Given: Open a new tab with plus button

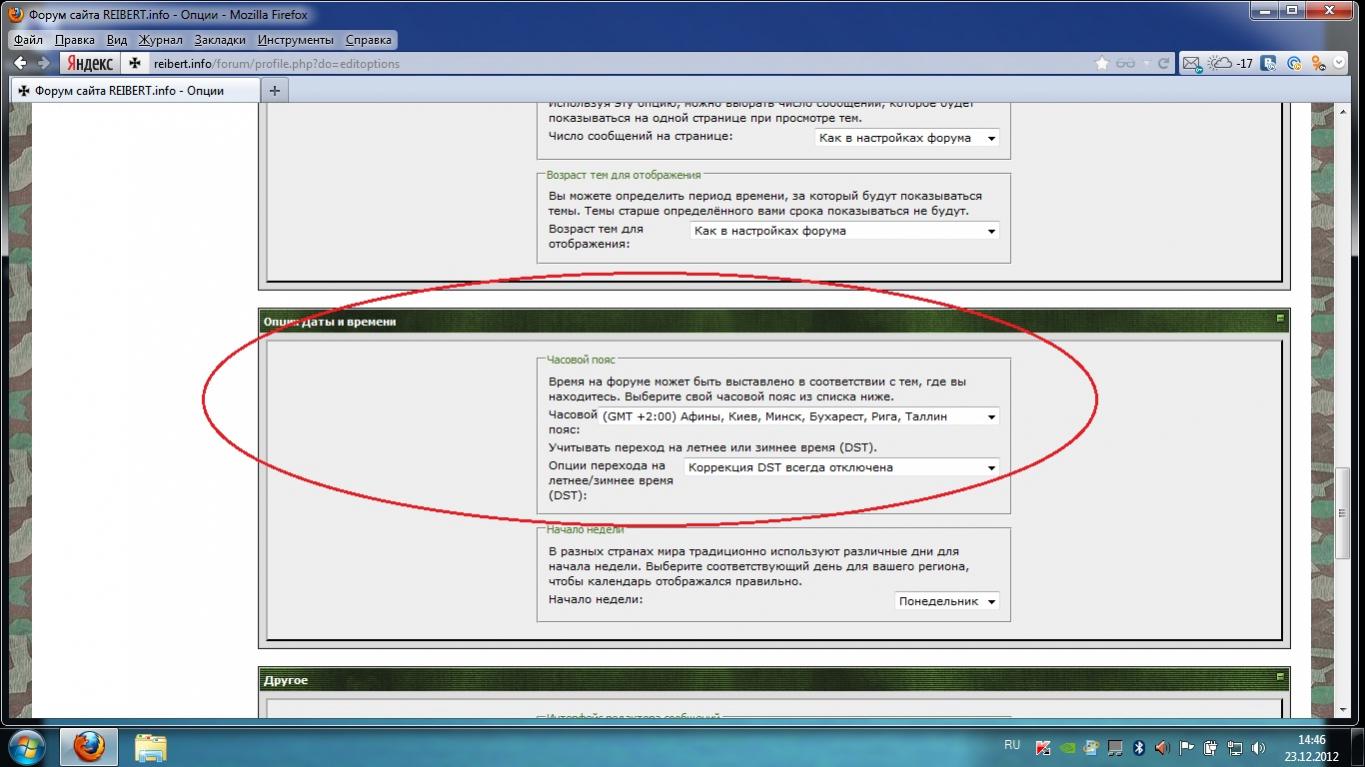Looking at the screenshot, I should click(x=274, y=90).
